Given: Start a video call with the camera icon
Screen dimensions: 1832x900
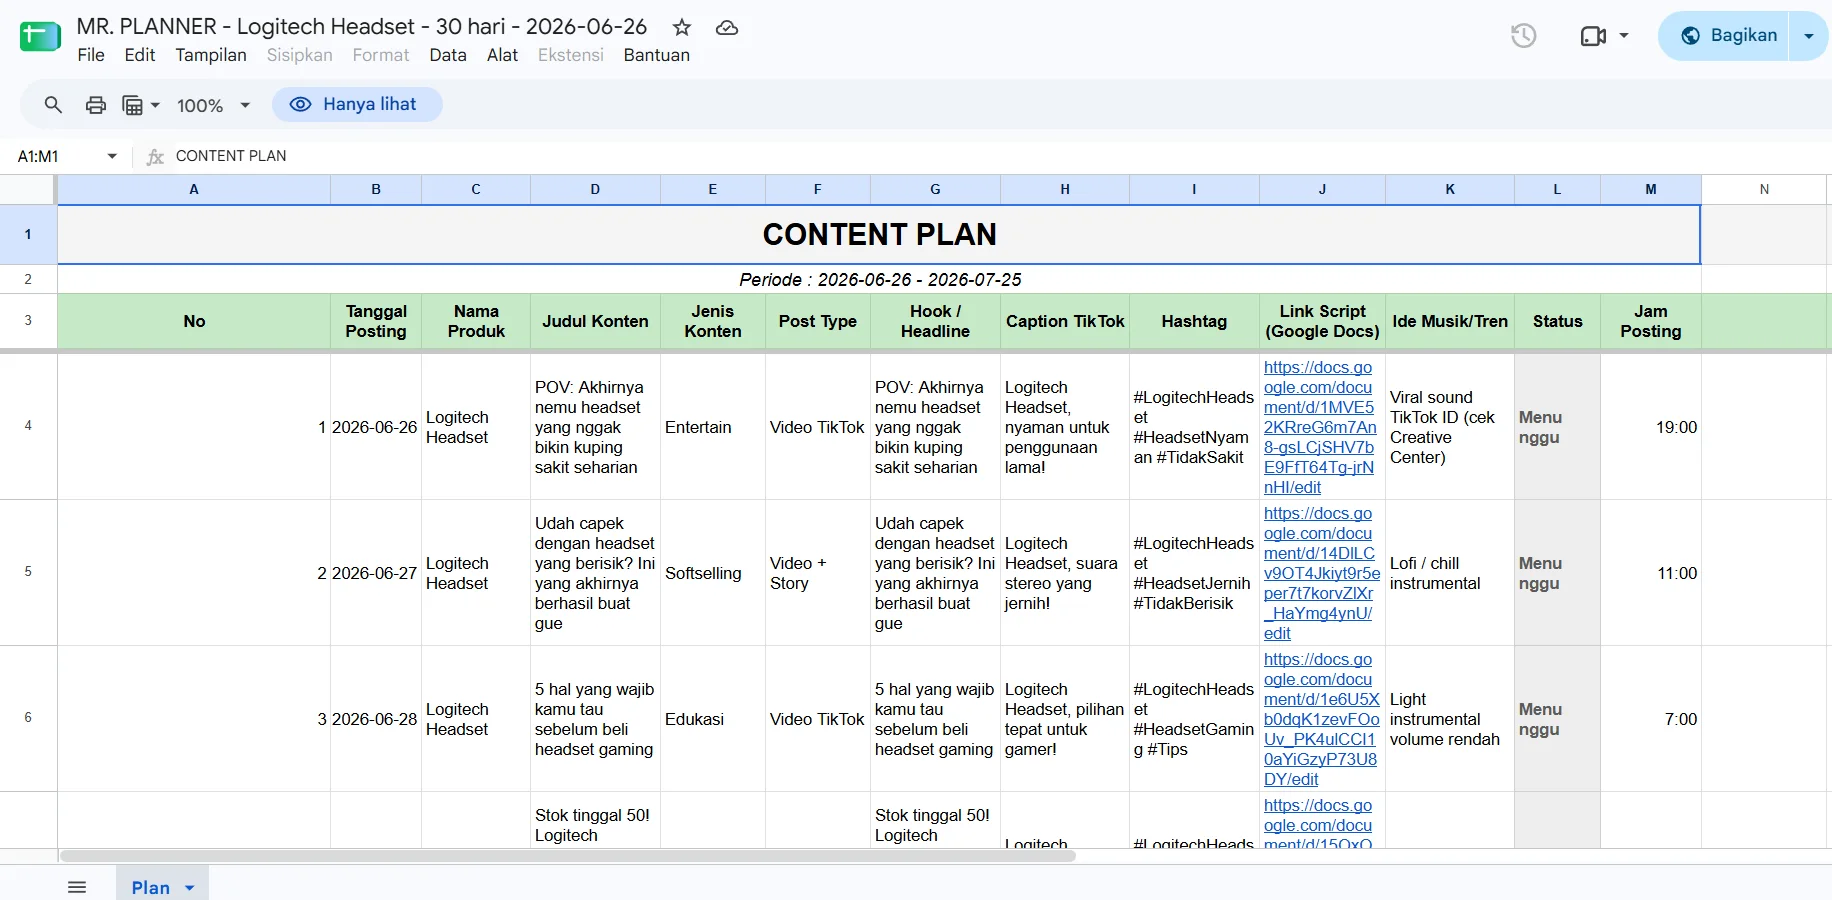Looking at the screenshot, I should tap(1593, 36).
